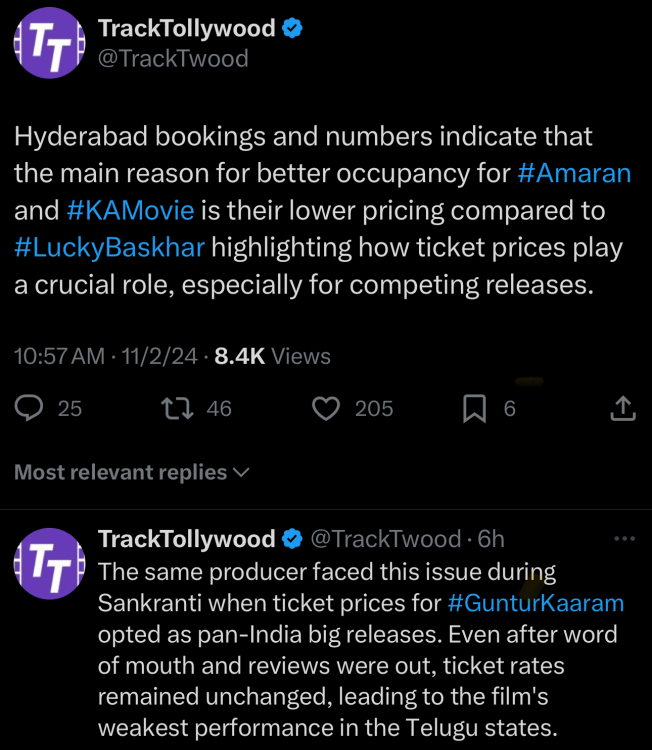Tap the @TrackTwood handle under the main name

click(x=173, y=59)
